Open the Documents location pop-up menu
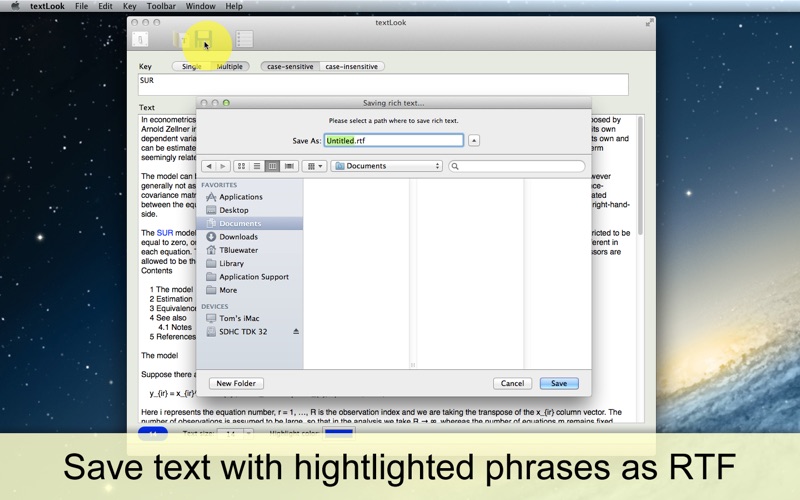Screen dimensions: 800x500 click(x=387, y=166)
